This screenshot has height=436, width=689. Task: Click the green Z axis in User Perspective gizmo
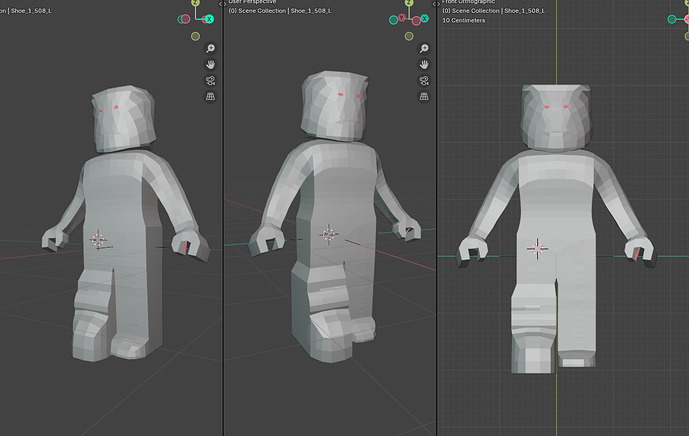click(x=409, y=3)
